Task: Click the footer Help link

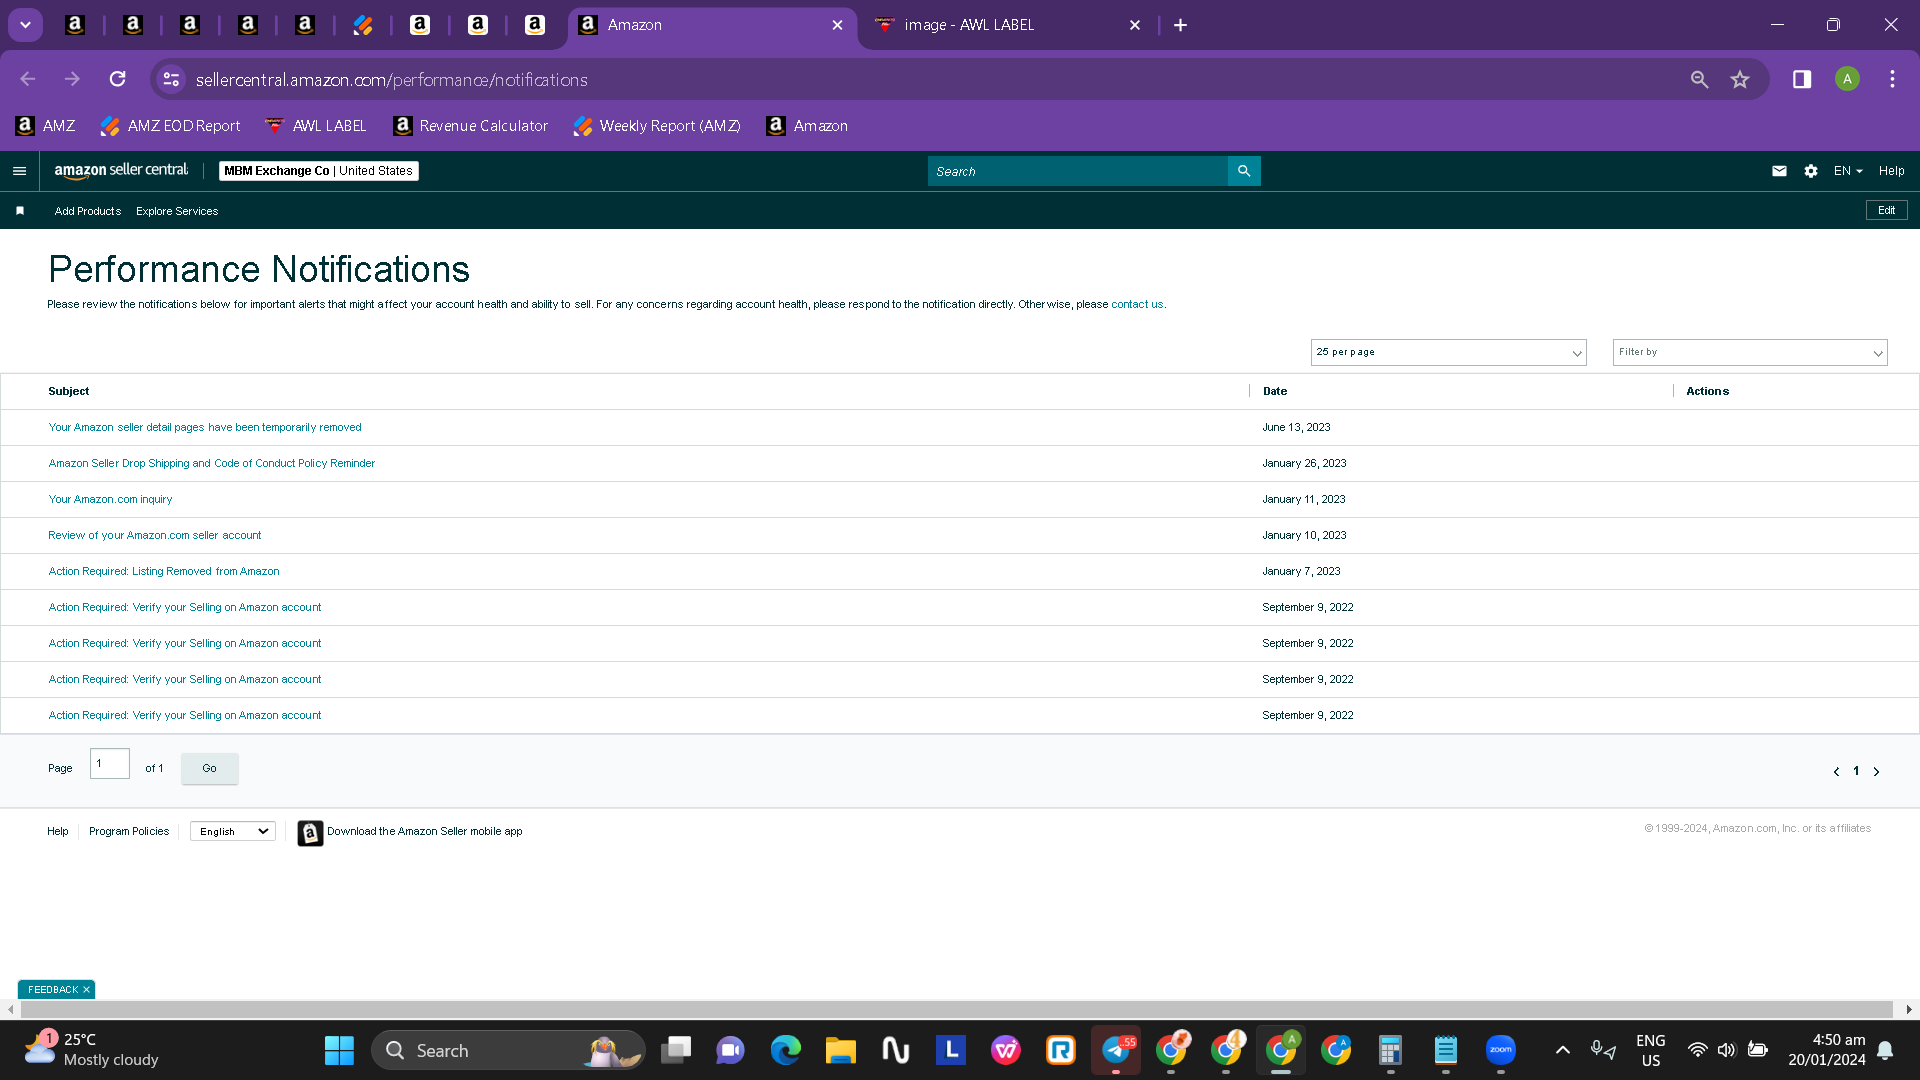Action: tap(58, 832)
